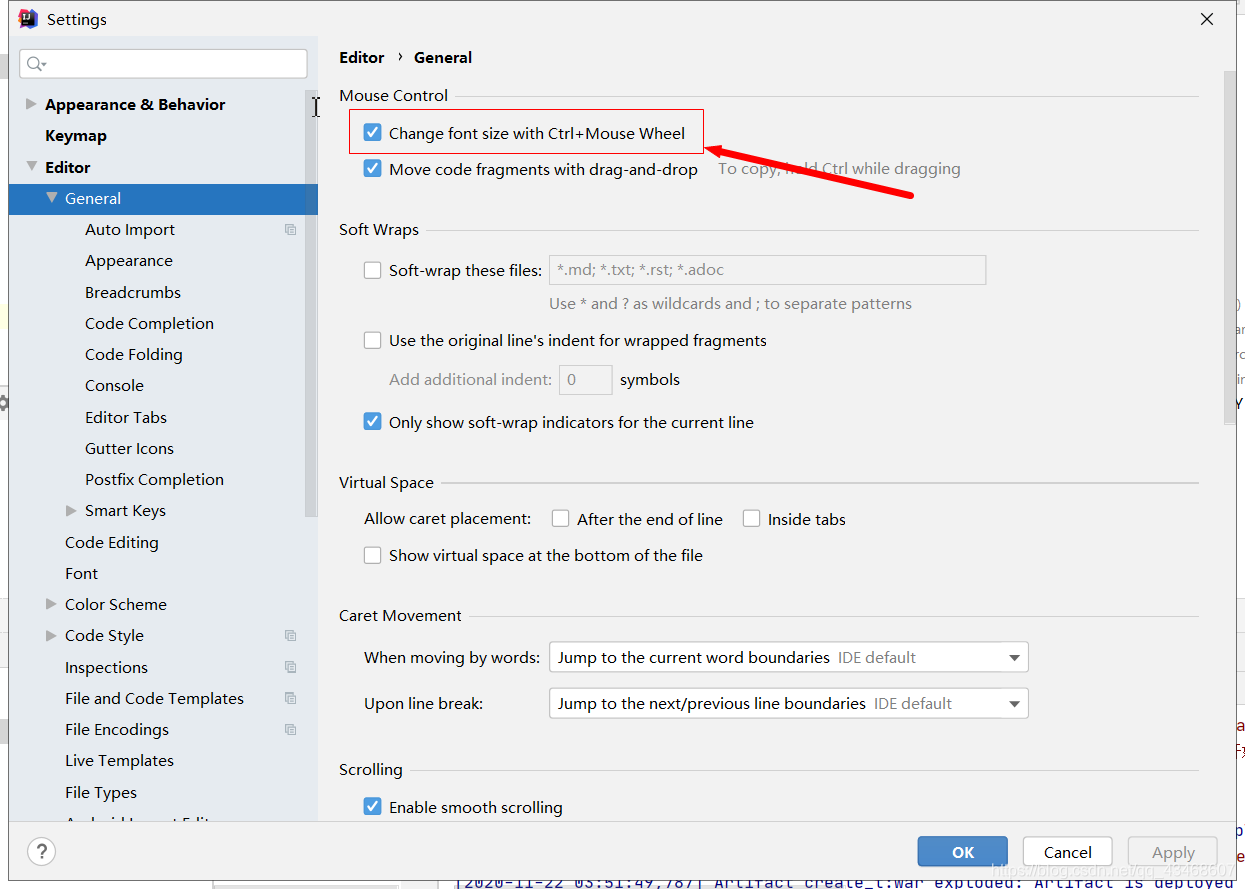Click into the settings search field
This screenshot has width=1245, height=889.
[x=163, y=64]
